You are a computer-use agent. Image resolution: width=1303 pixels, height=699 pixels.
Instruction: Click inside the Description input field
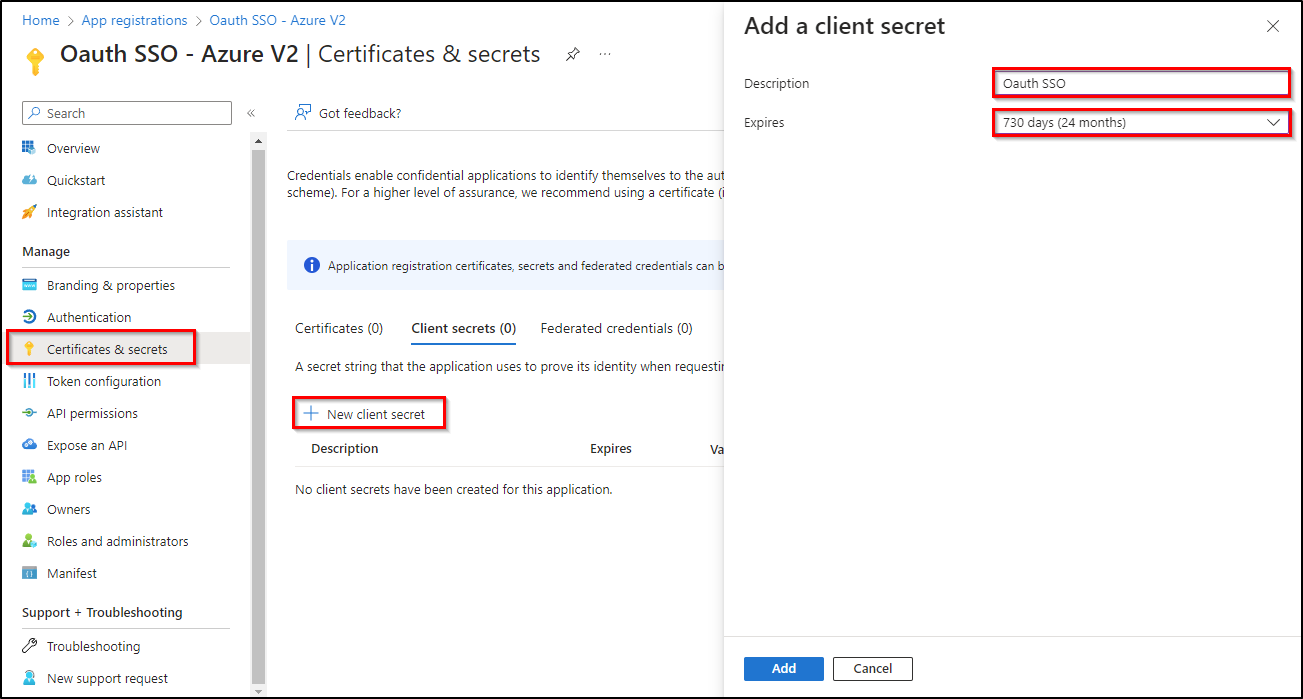(1140, 82)
